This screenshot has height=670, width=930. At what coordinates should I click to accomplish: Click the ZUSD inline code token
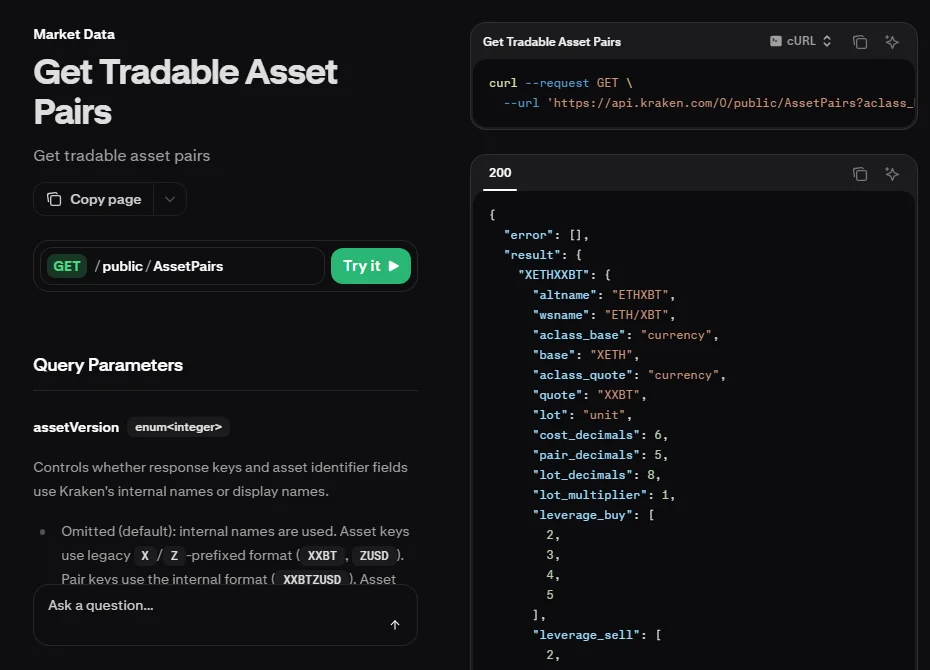(x=374, y=556)
